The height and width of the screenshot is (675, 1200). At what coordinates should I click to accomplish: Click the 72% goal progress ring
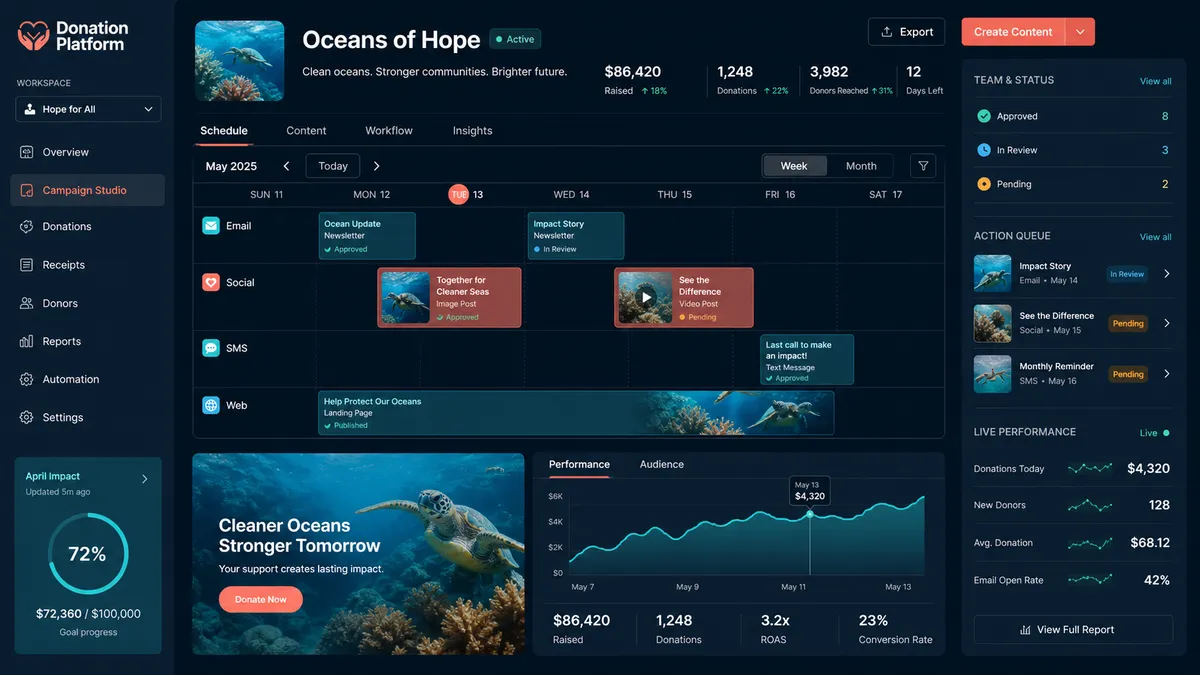point(87,553)
